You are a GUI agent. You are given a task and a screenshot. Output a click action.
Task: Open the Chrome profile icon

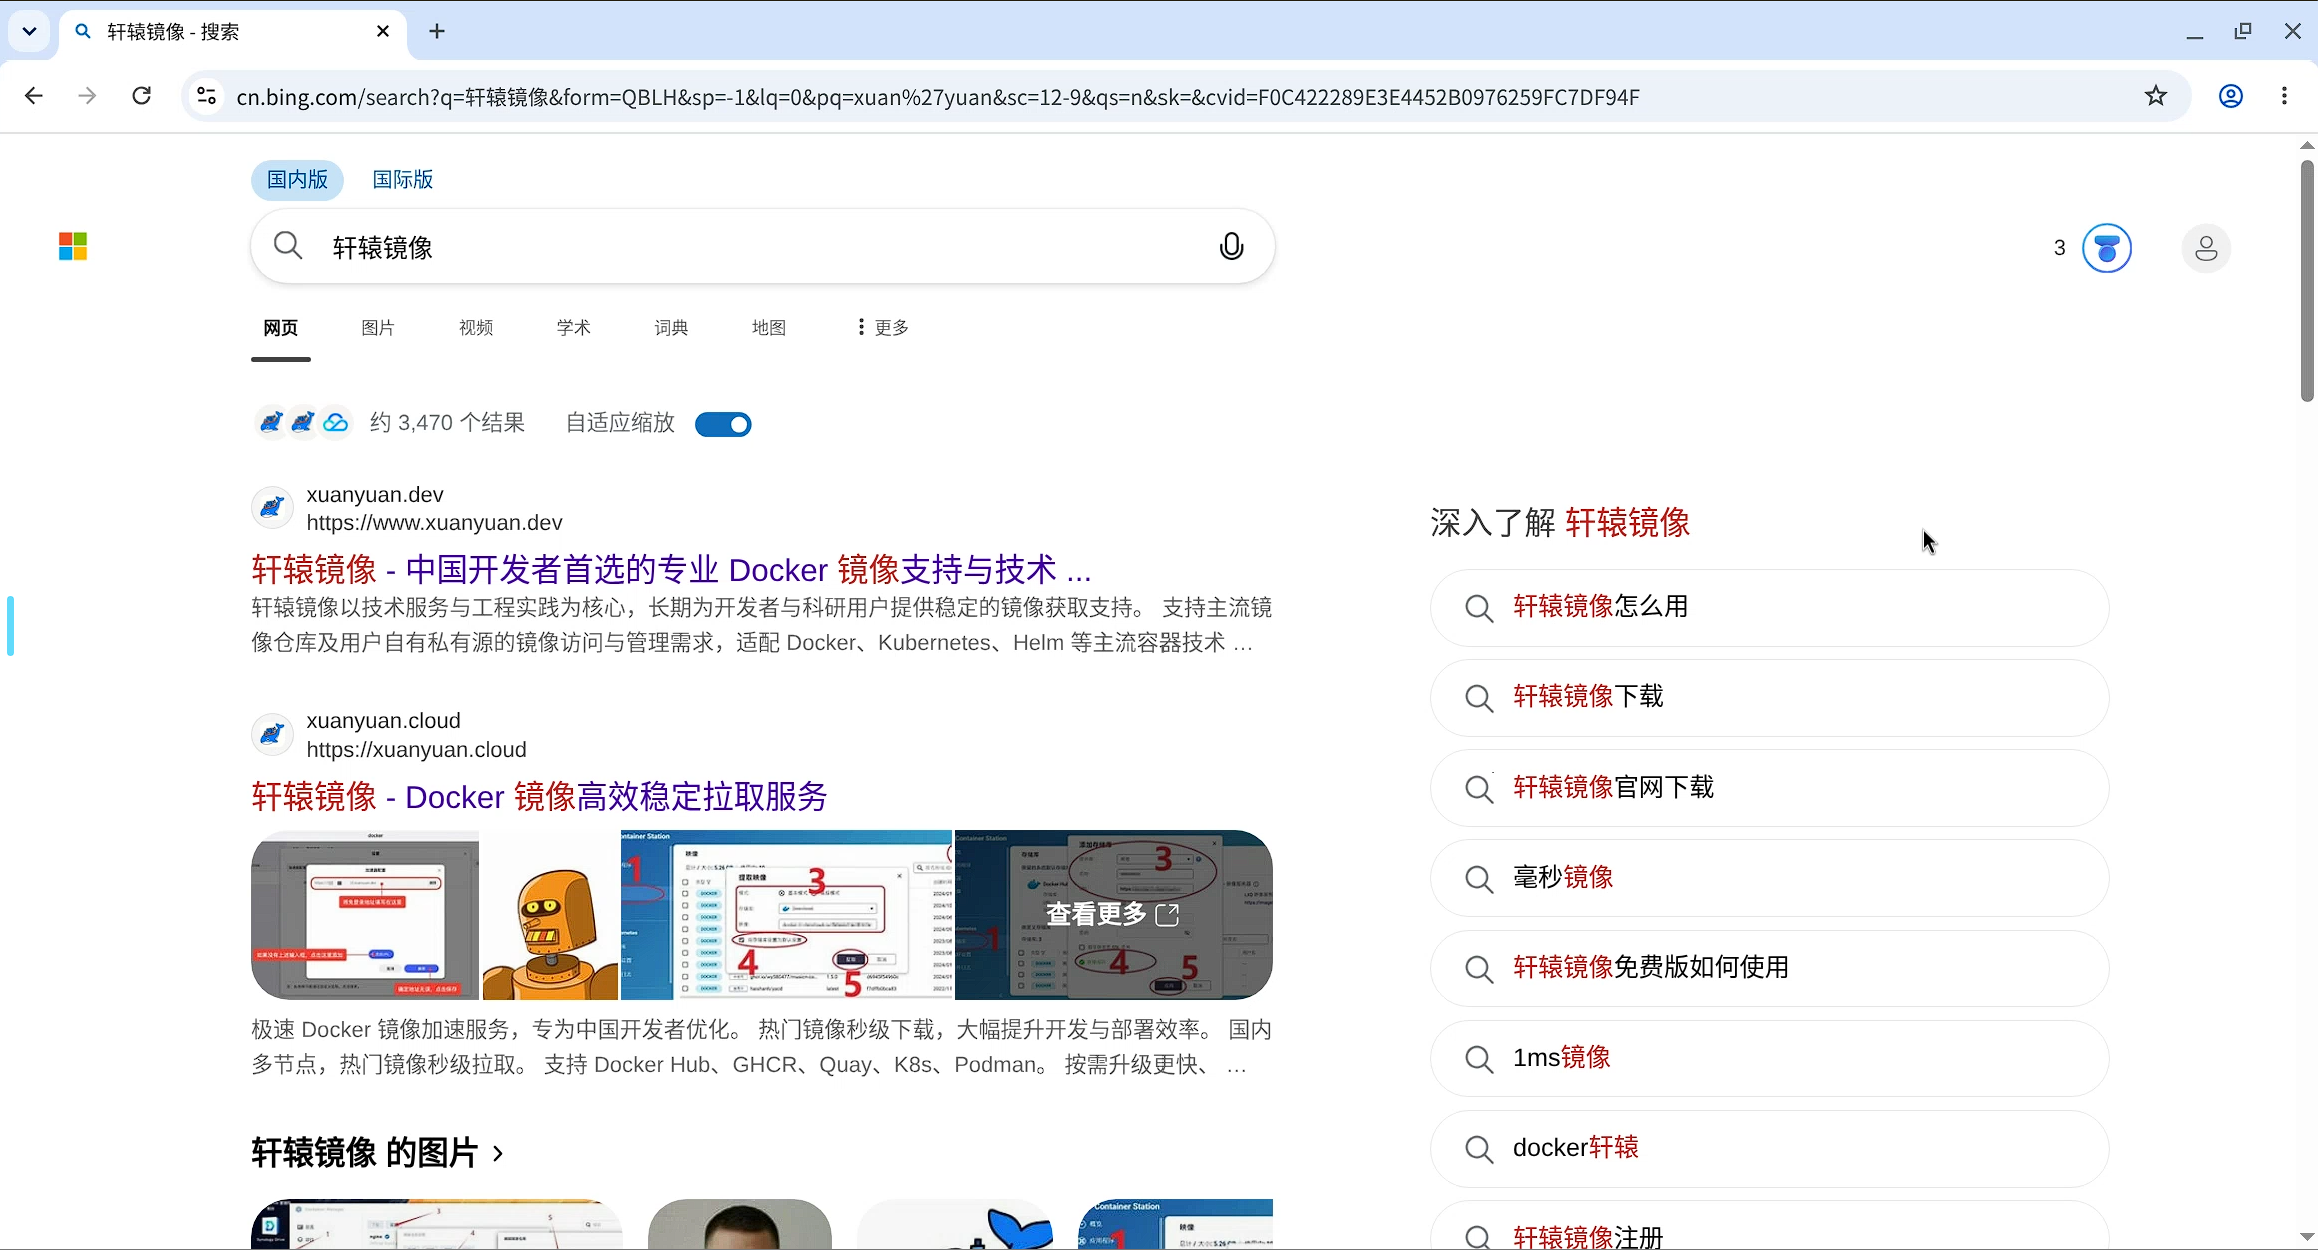(x=2231, y=96)
